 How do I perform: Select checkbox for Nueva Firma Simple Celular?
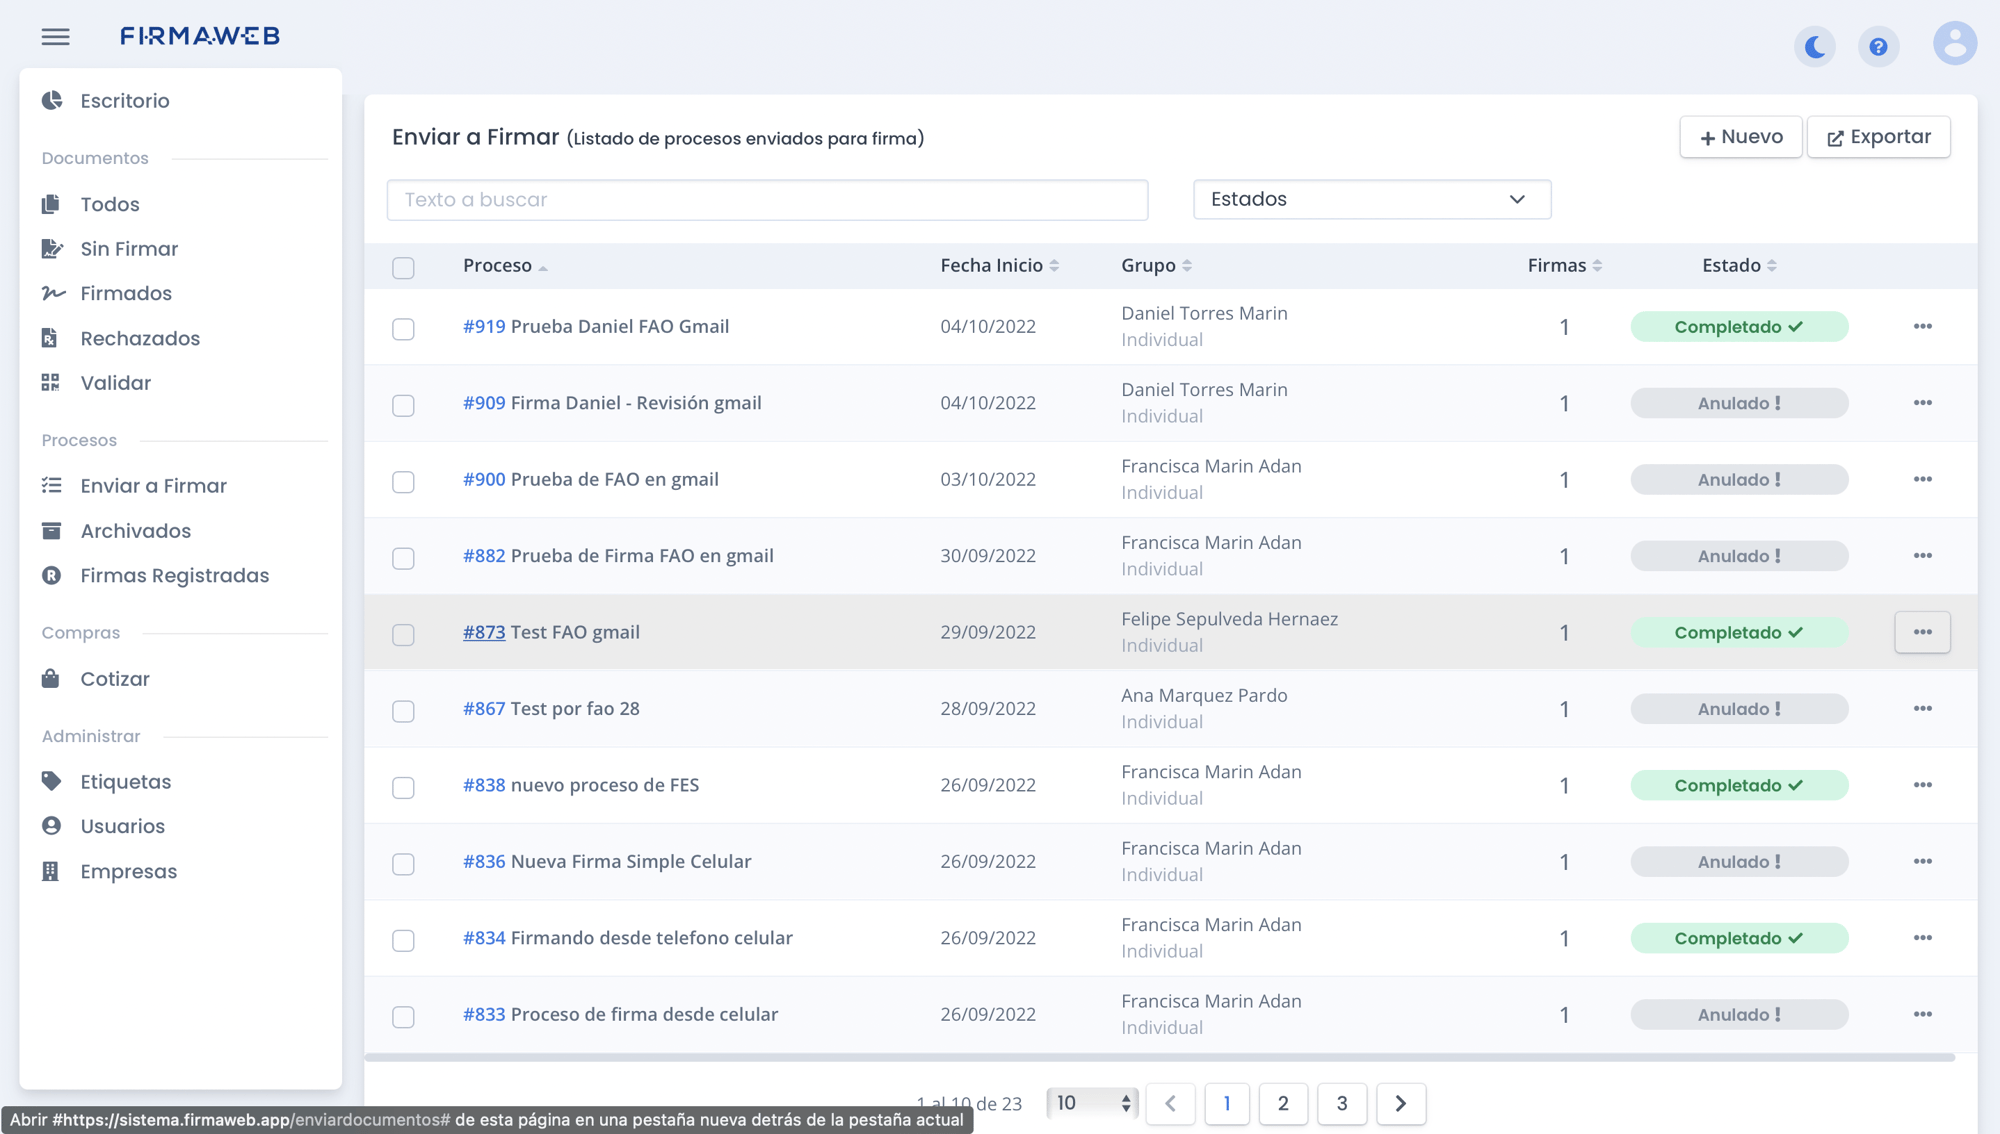[x=403, y=864]
